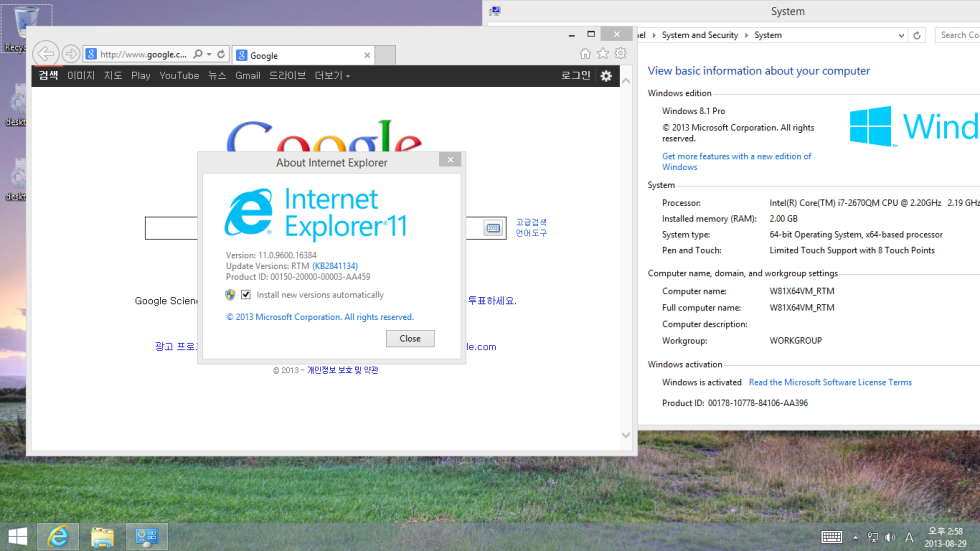The height and width of the screenshot is (551, 980).
Task: Click the UAC shield icon in About dialog
Action: 231,295
